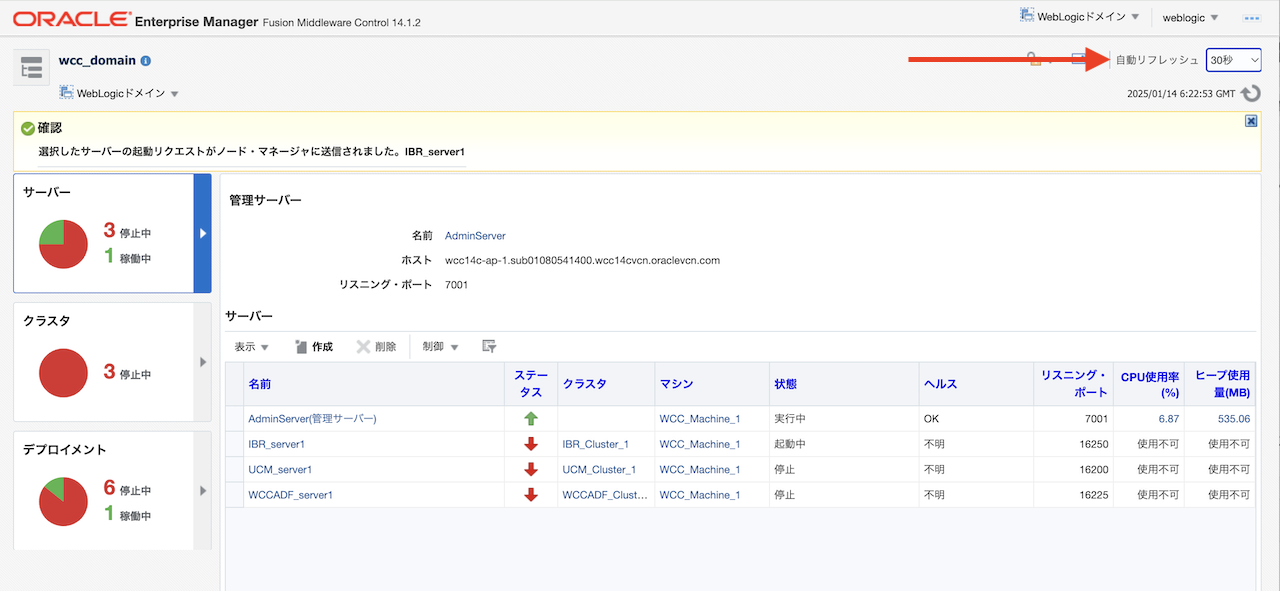This screenshot has width=1280, height=591.
Task: Sort by the CPU使用率(%) column header
Action: click(x=1150, y=384)
